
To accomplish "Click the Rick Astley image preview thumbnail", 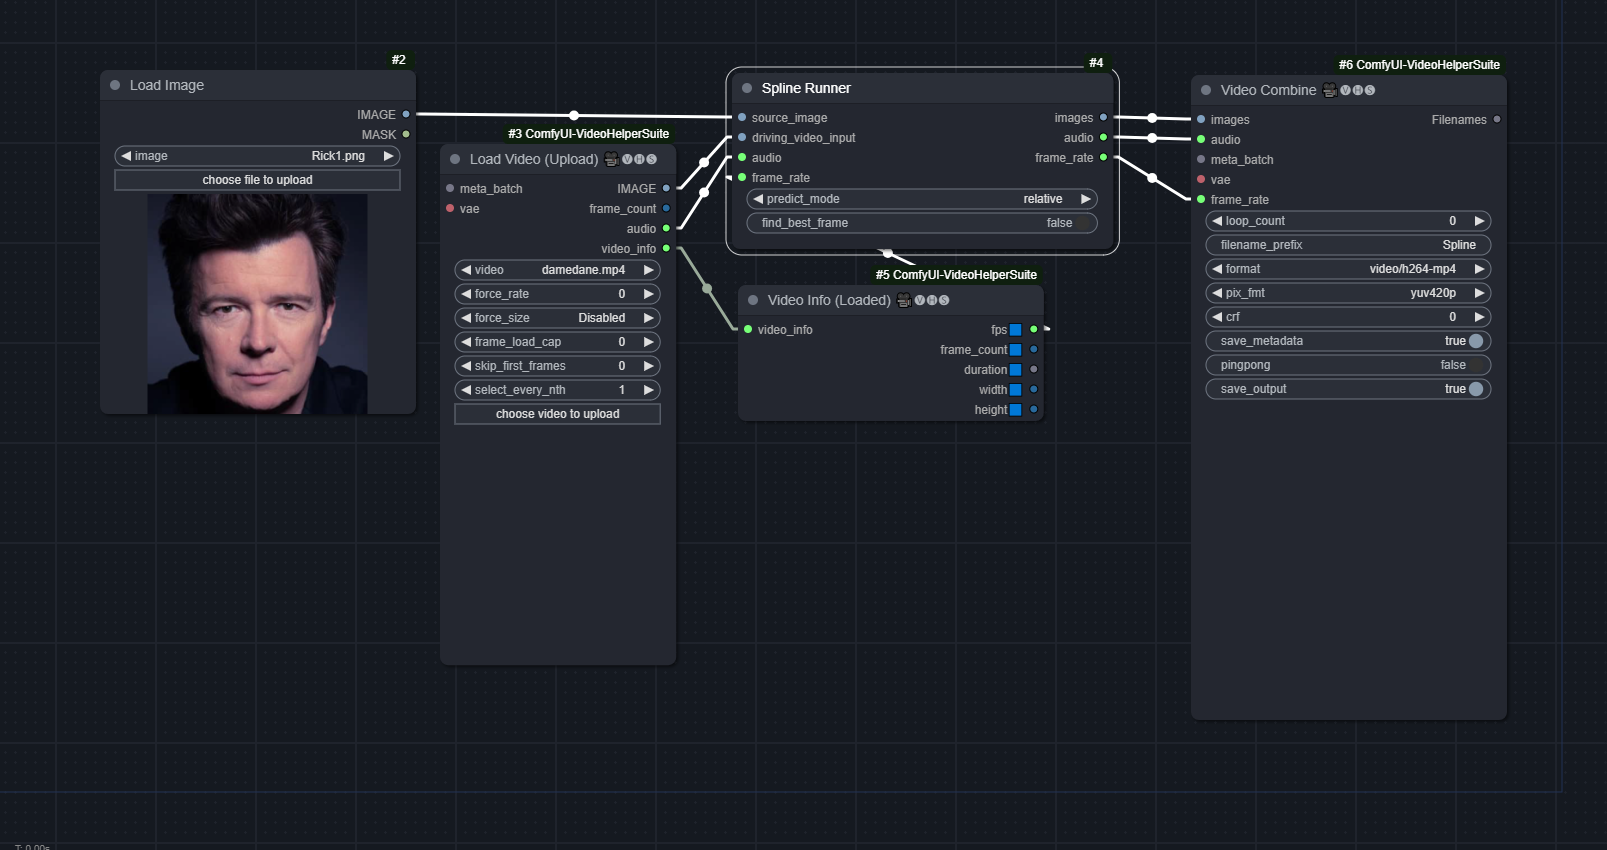I will pos(258,304).
